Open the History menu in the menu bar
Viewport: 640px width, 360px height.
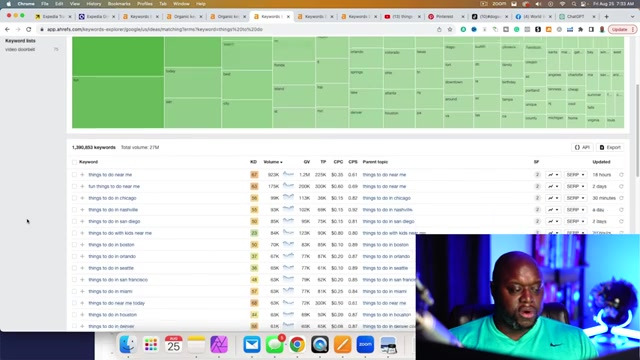coord(93,4)
